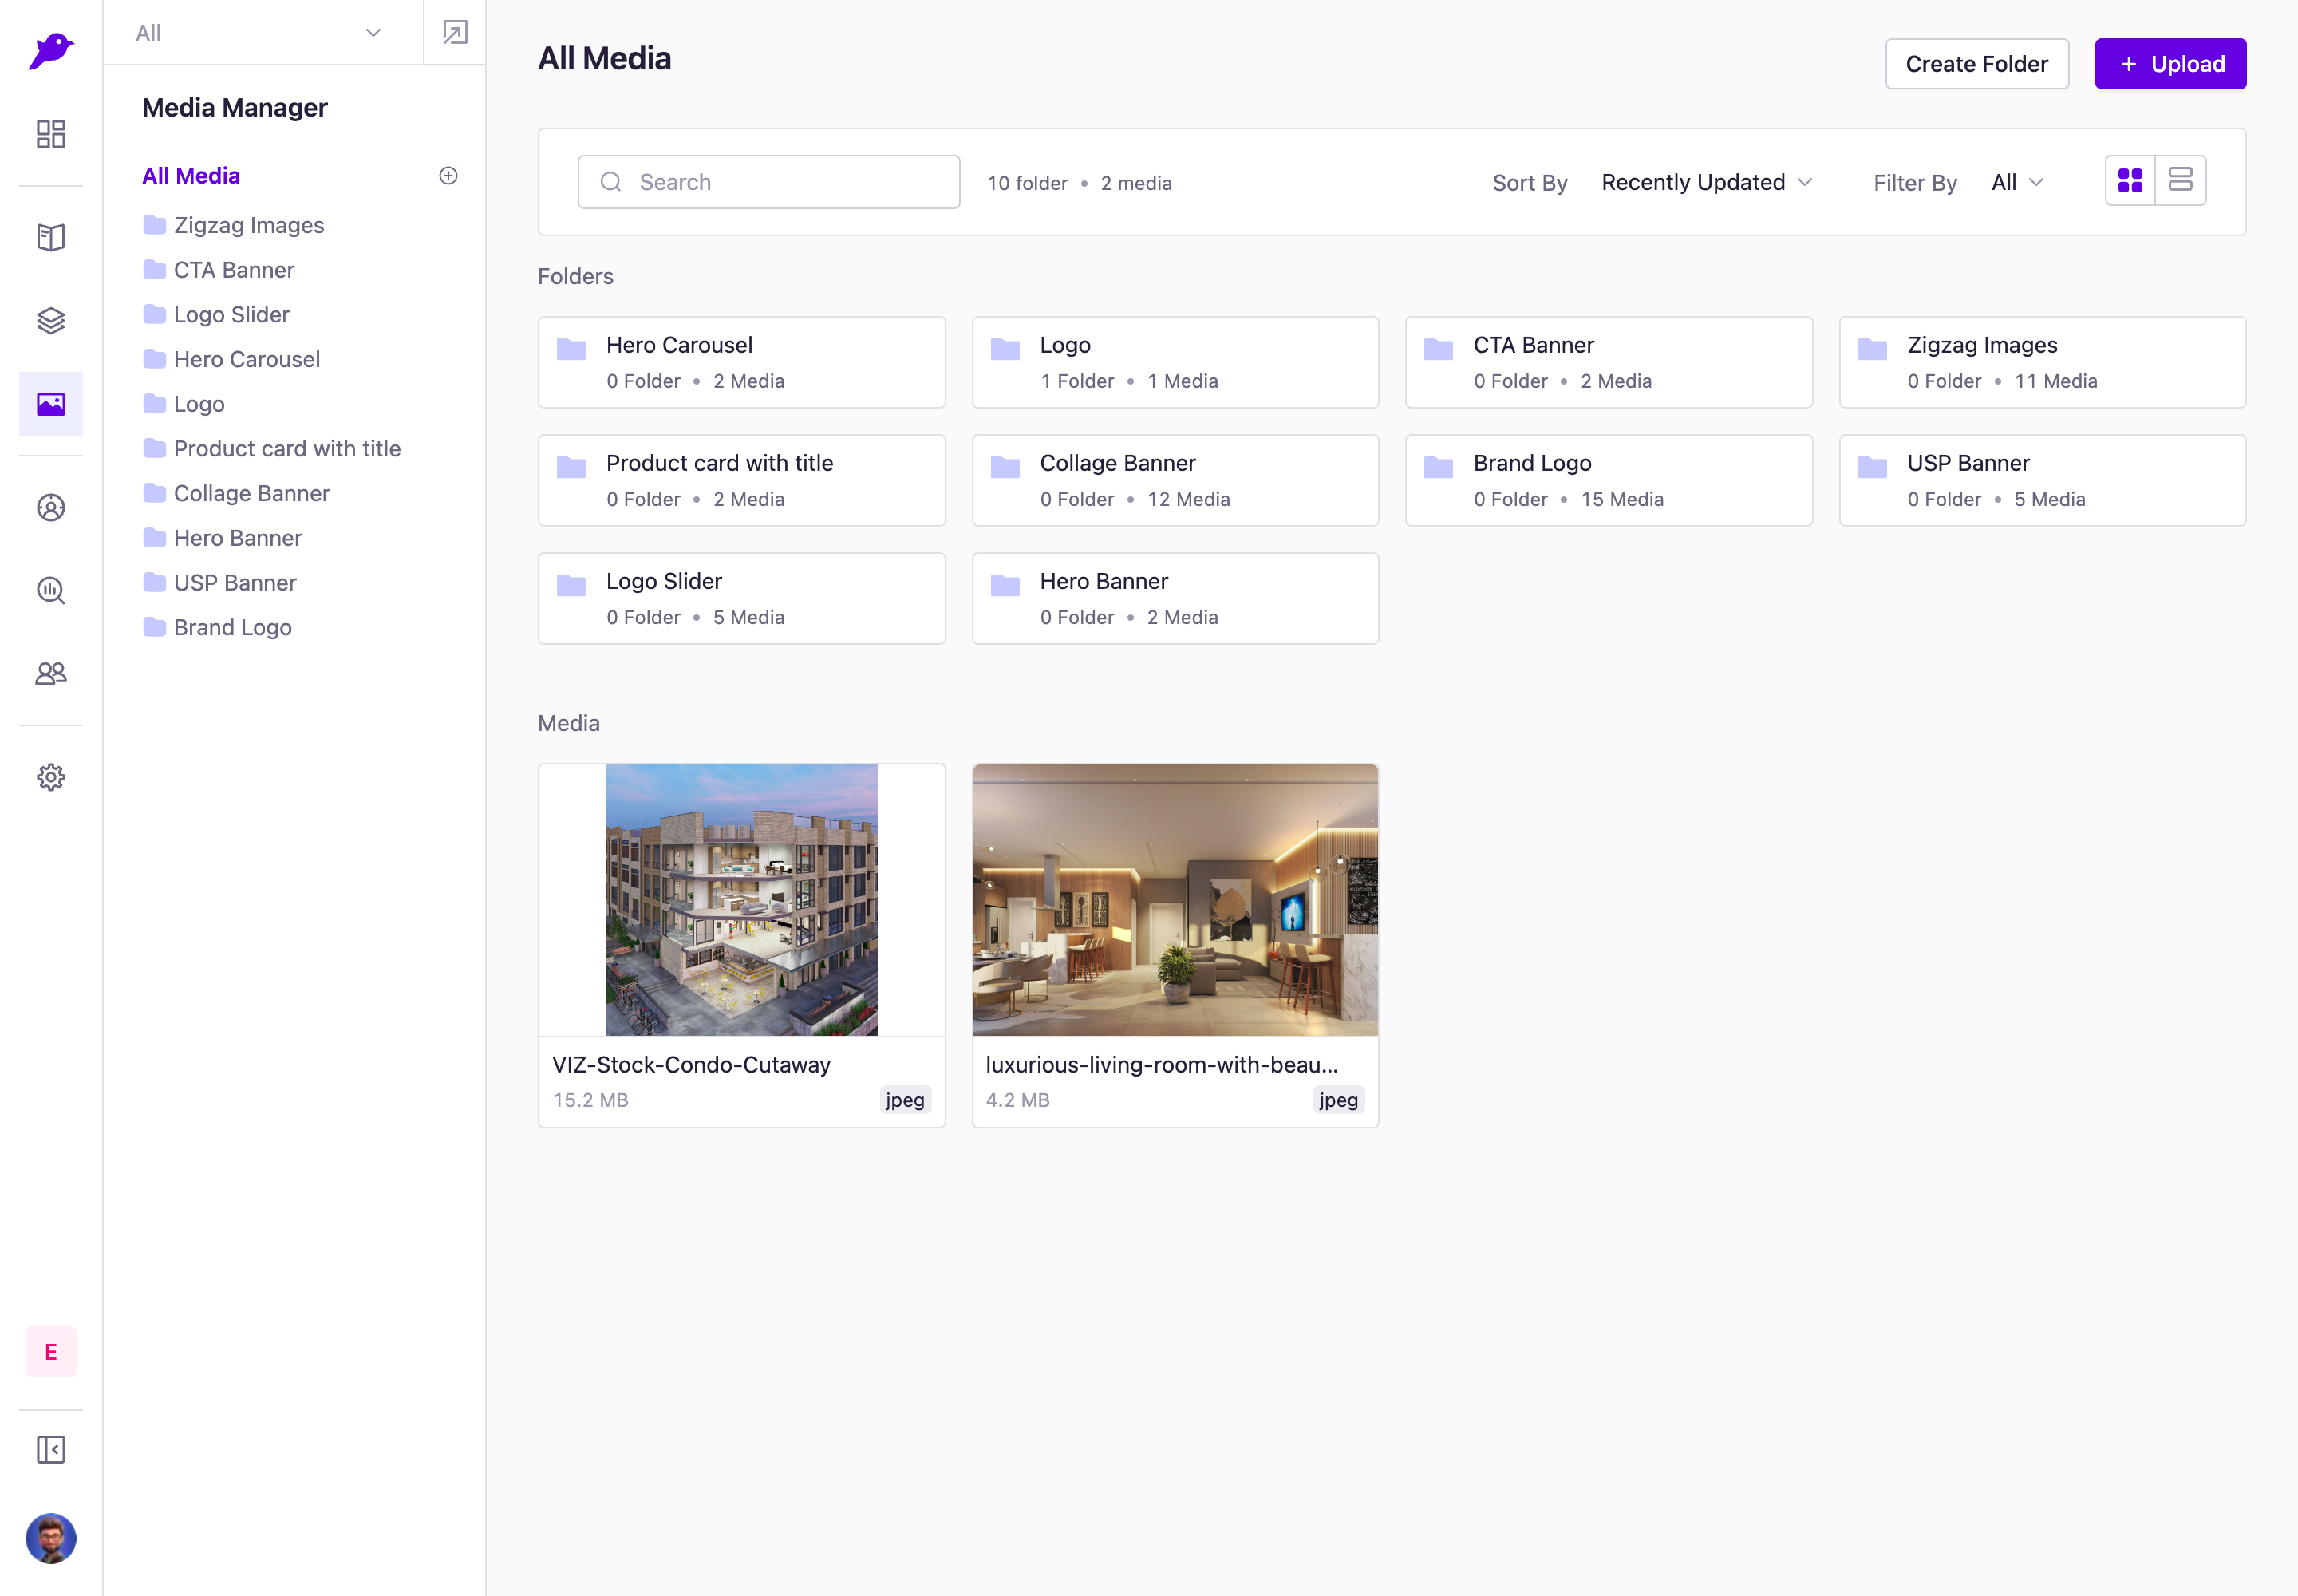
Task: Open the Collage Banner folder card
Action: pos(1175,480)
